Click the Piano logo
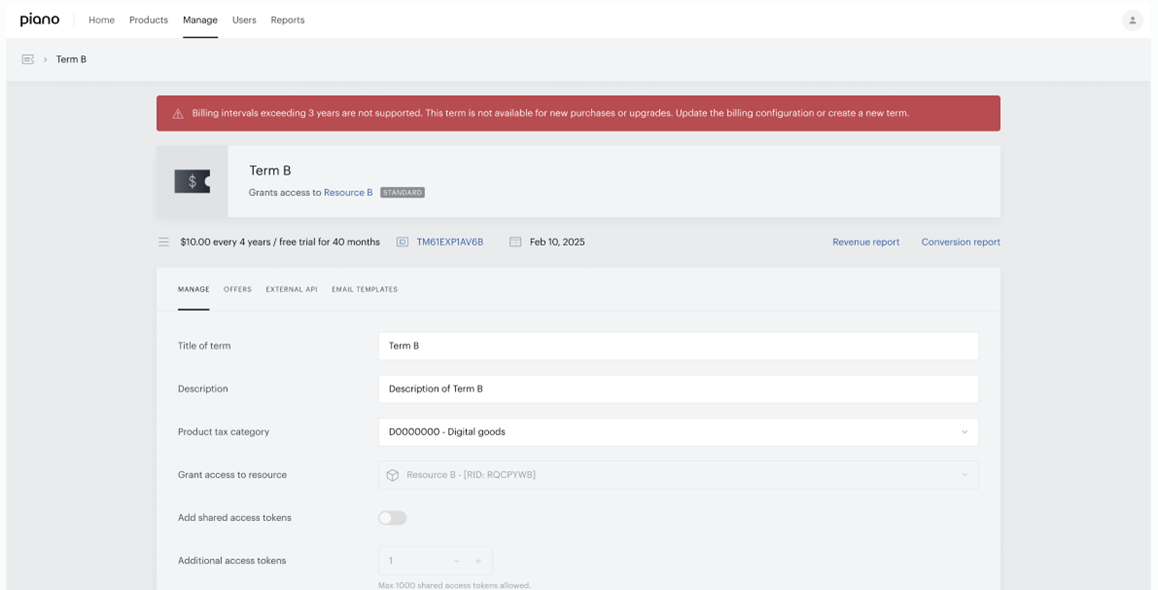 (x=40, y=20)
